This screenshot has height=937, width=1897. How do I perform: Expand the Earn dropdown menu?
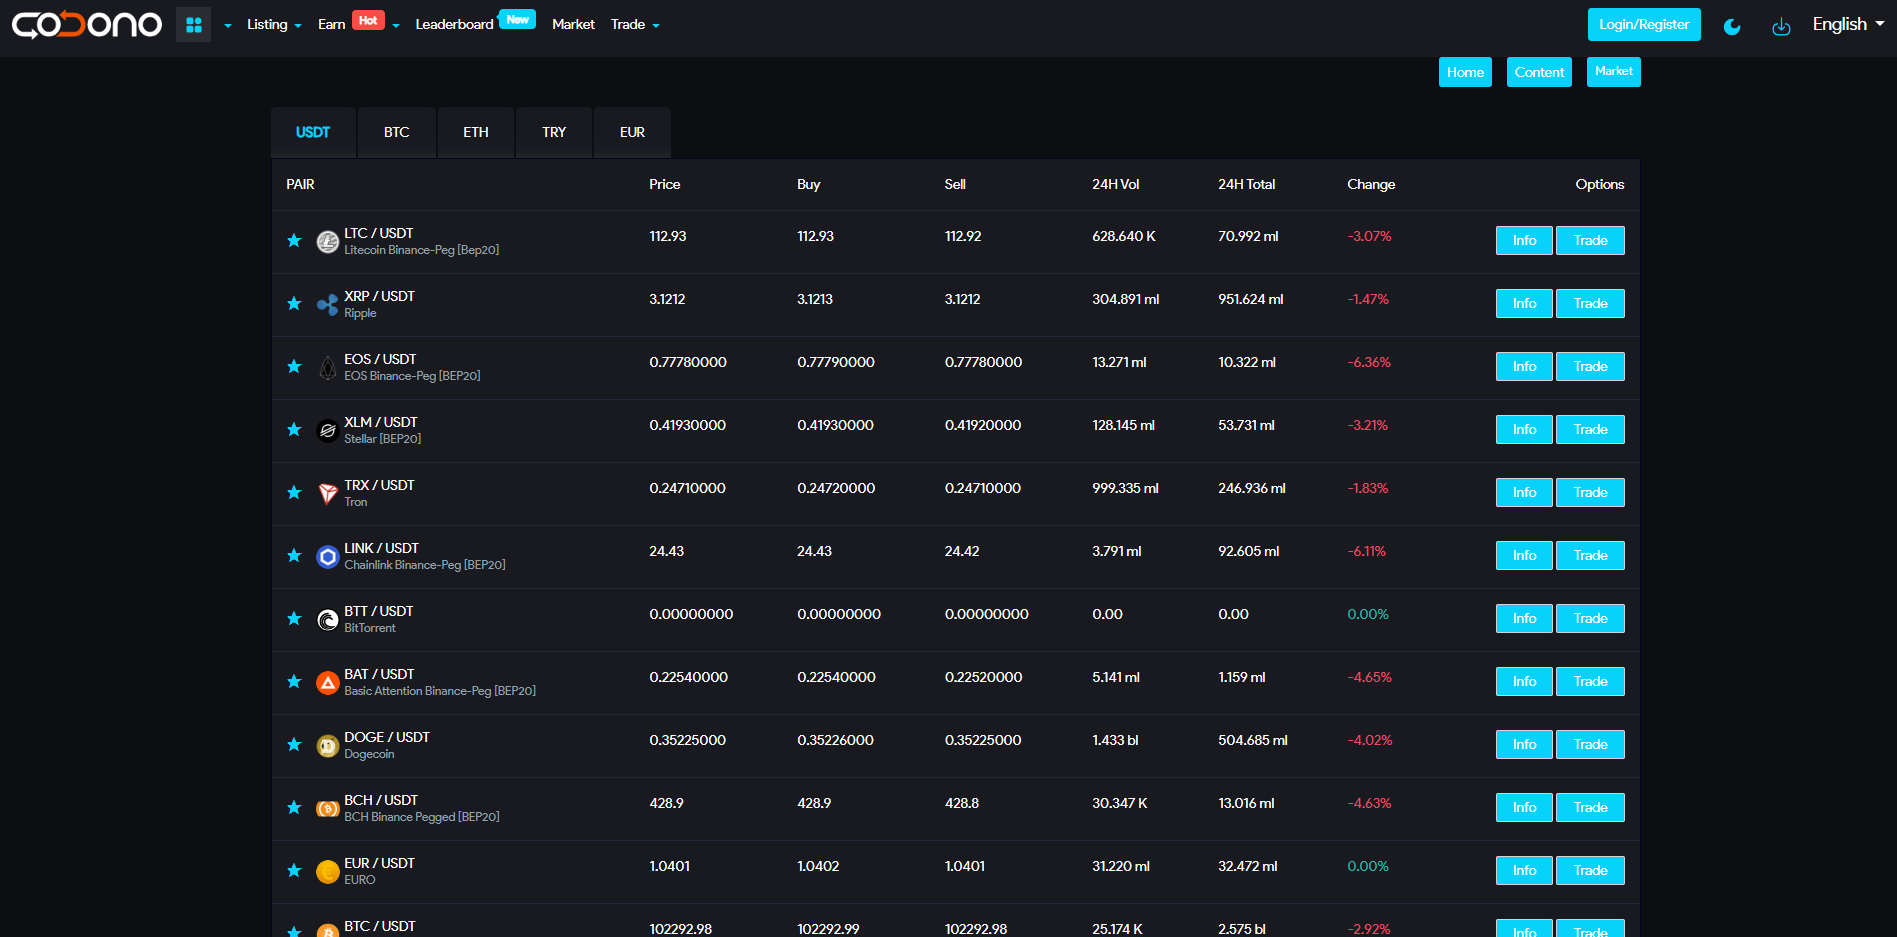(x=359, y=24)
